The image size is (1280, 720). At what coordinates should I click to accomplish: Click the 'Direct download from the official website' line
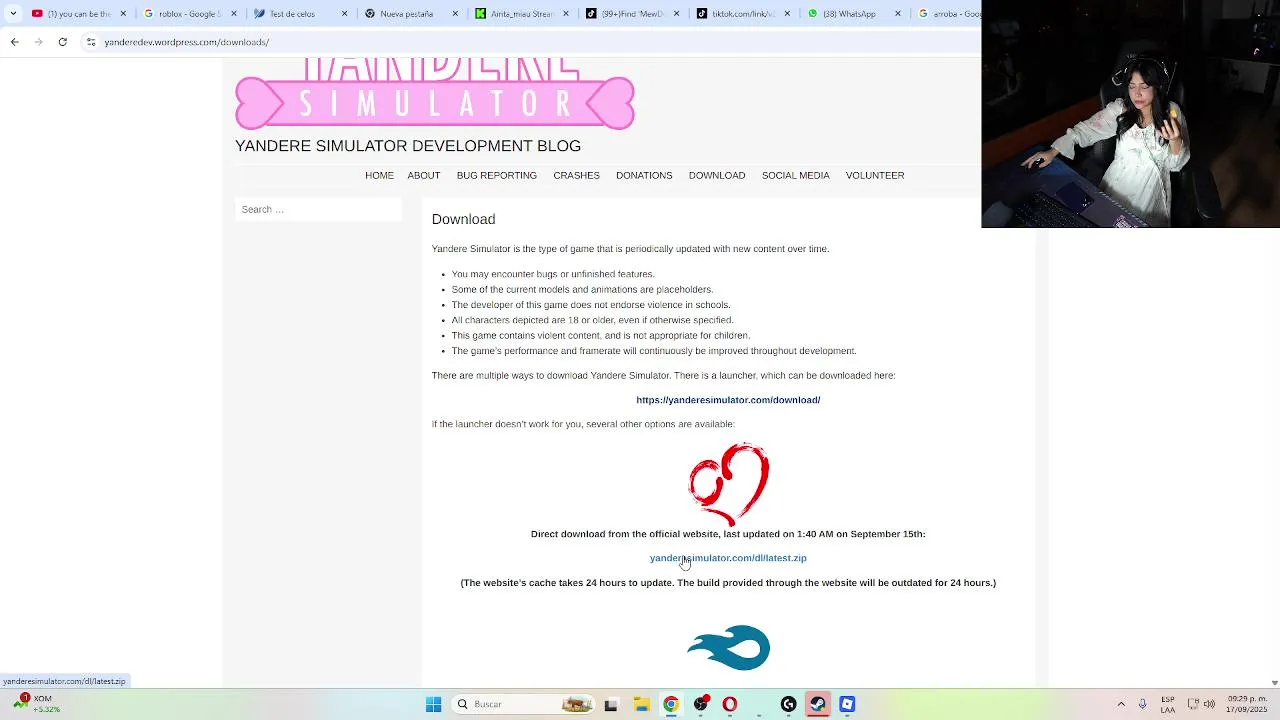[x=728, y=534]
